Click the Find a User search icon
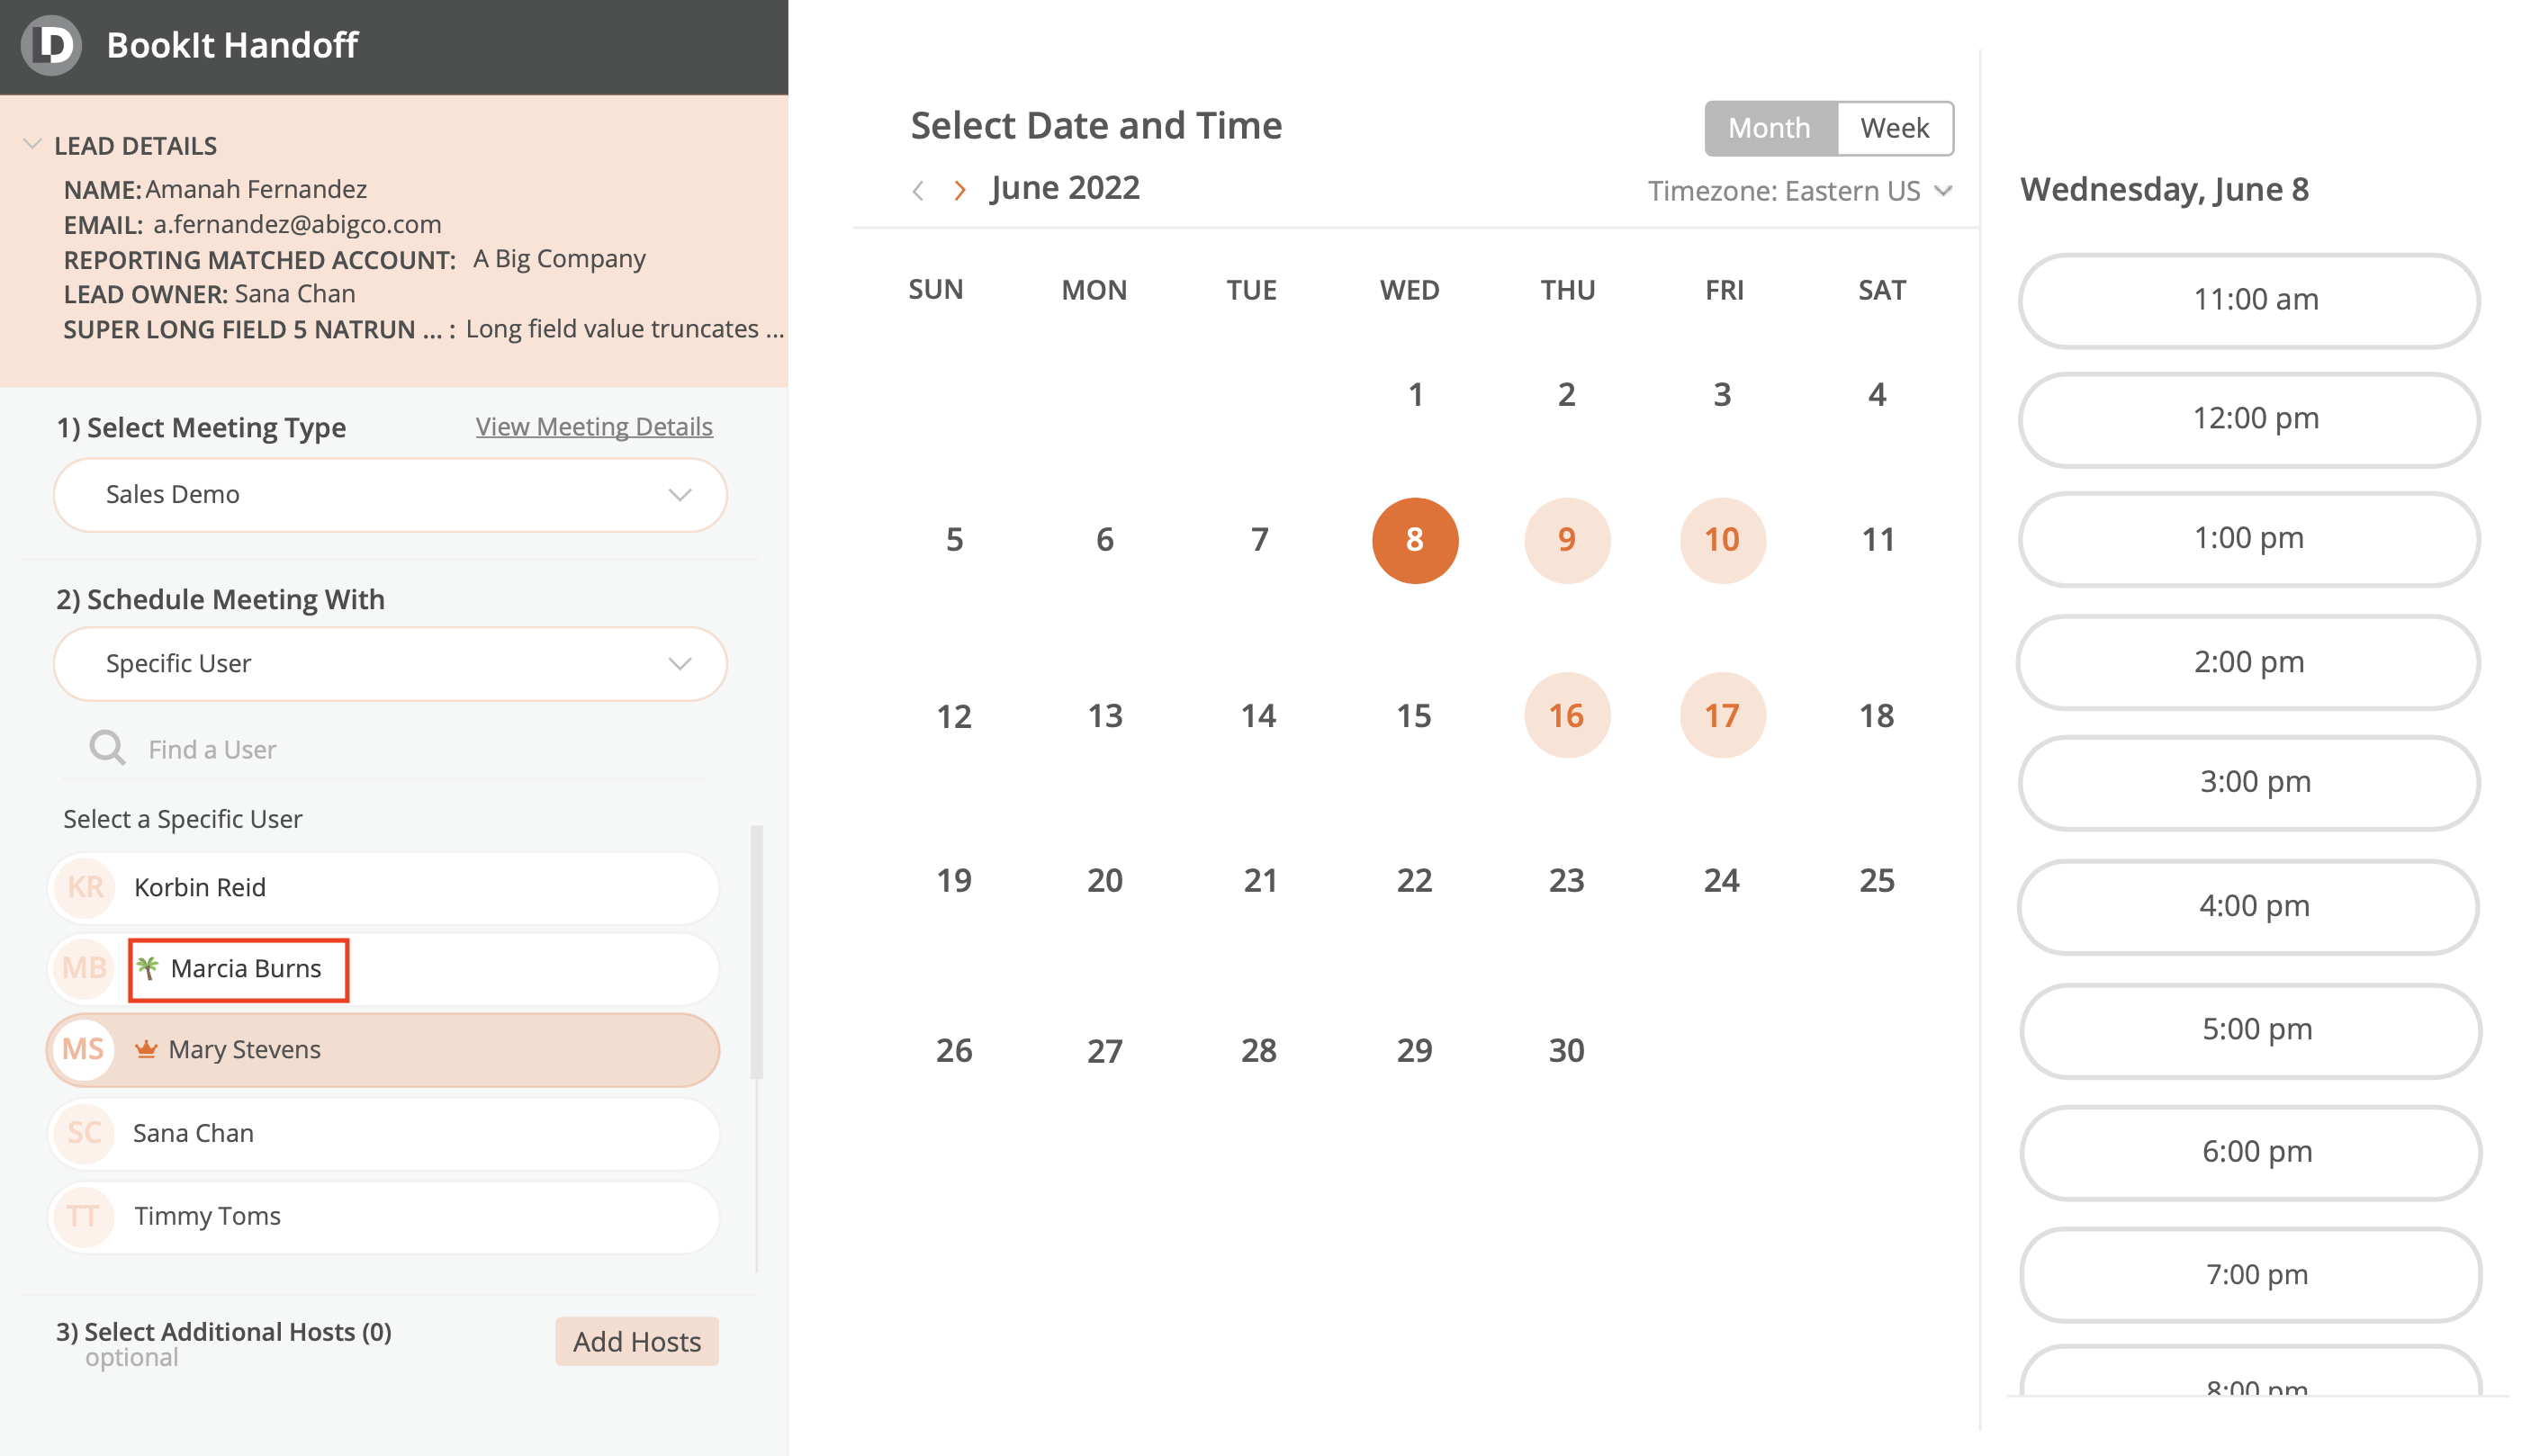This screenshot has width=2540, height=1456. (107, 748)
